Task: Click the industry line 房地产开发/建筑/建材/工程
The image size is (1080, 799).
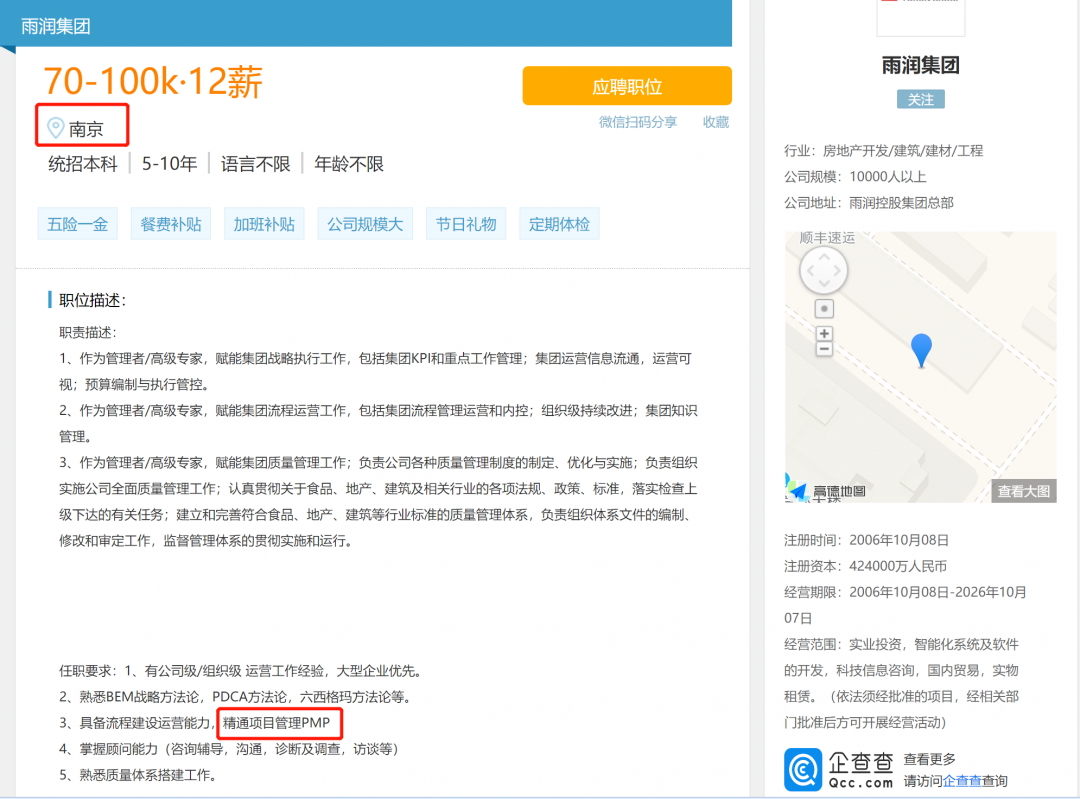Action: [903, 151]
